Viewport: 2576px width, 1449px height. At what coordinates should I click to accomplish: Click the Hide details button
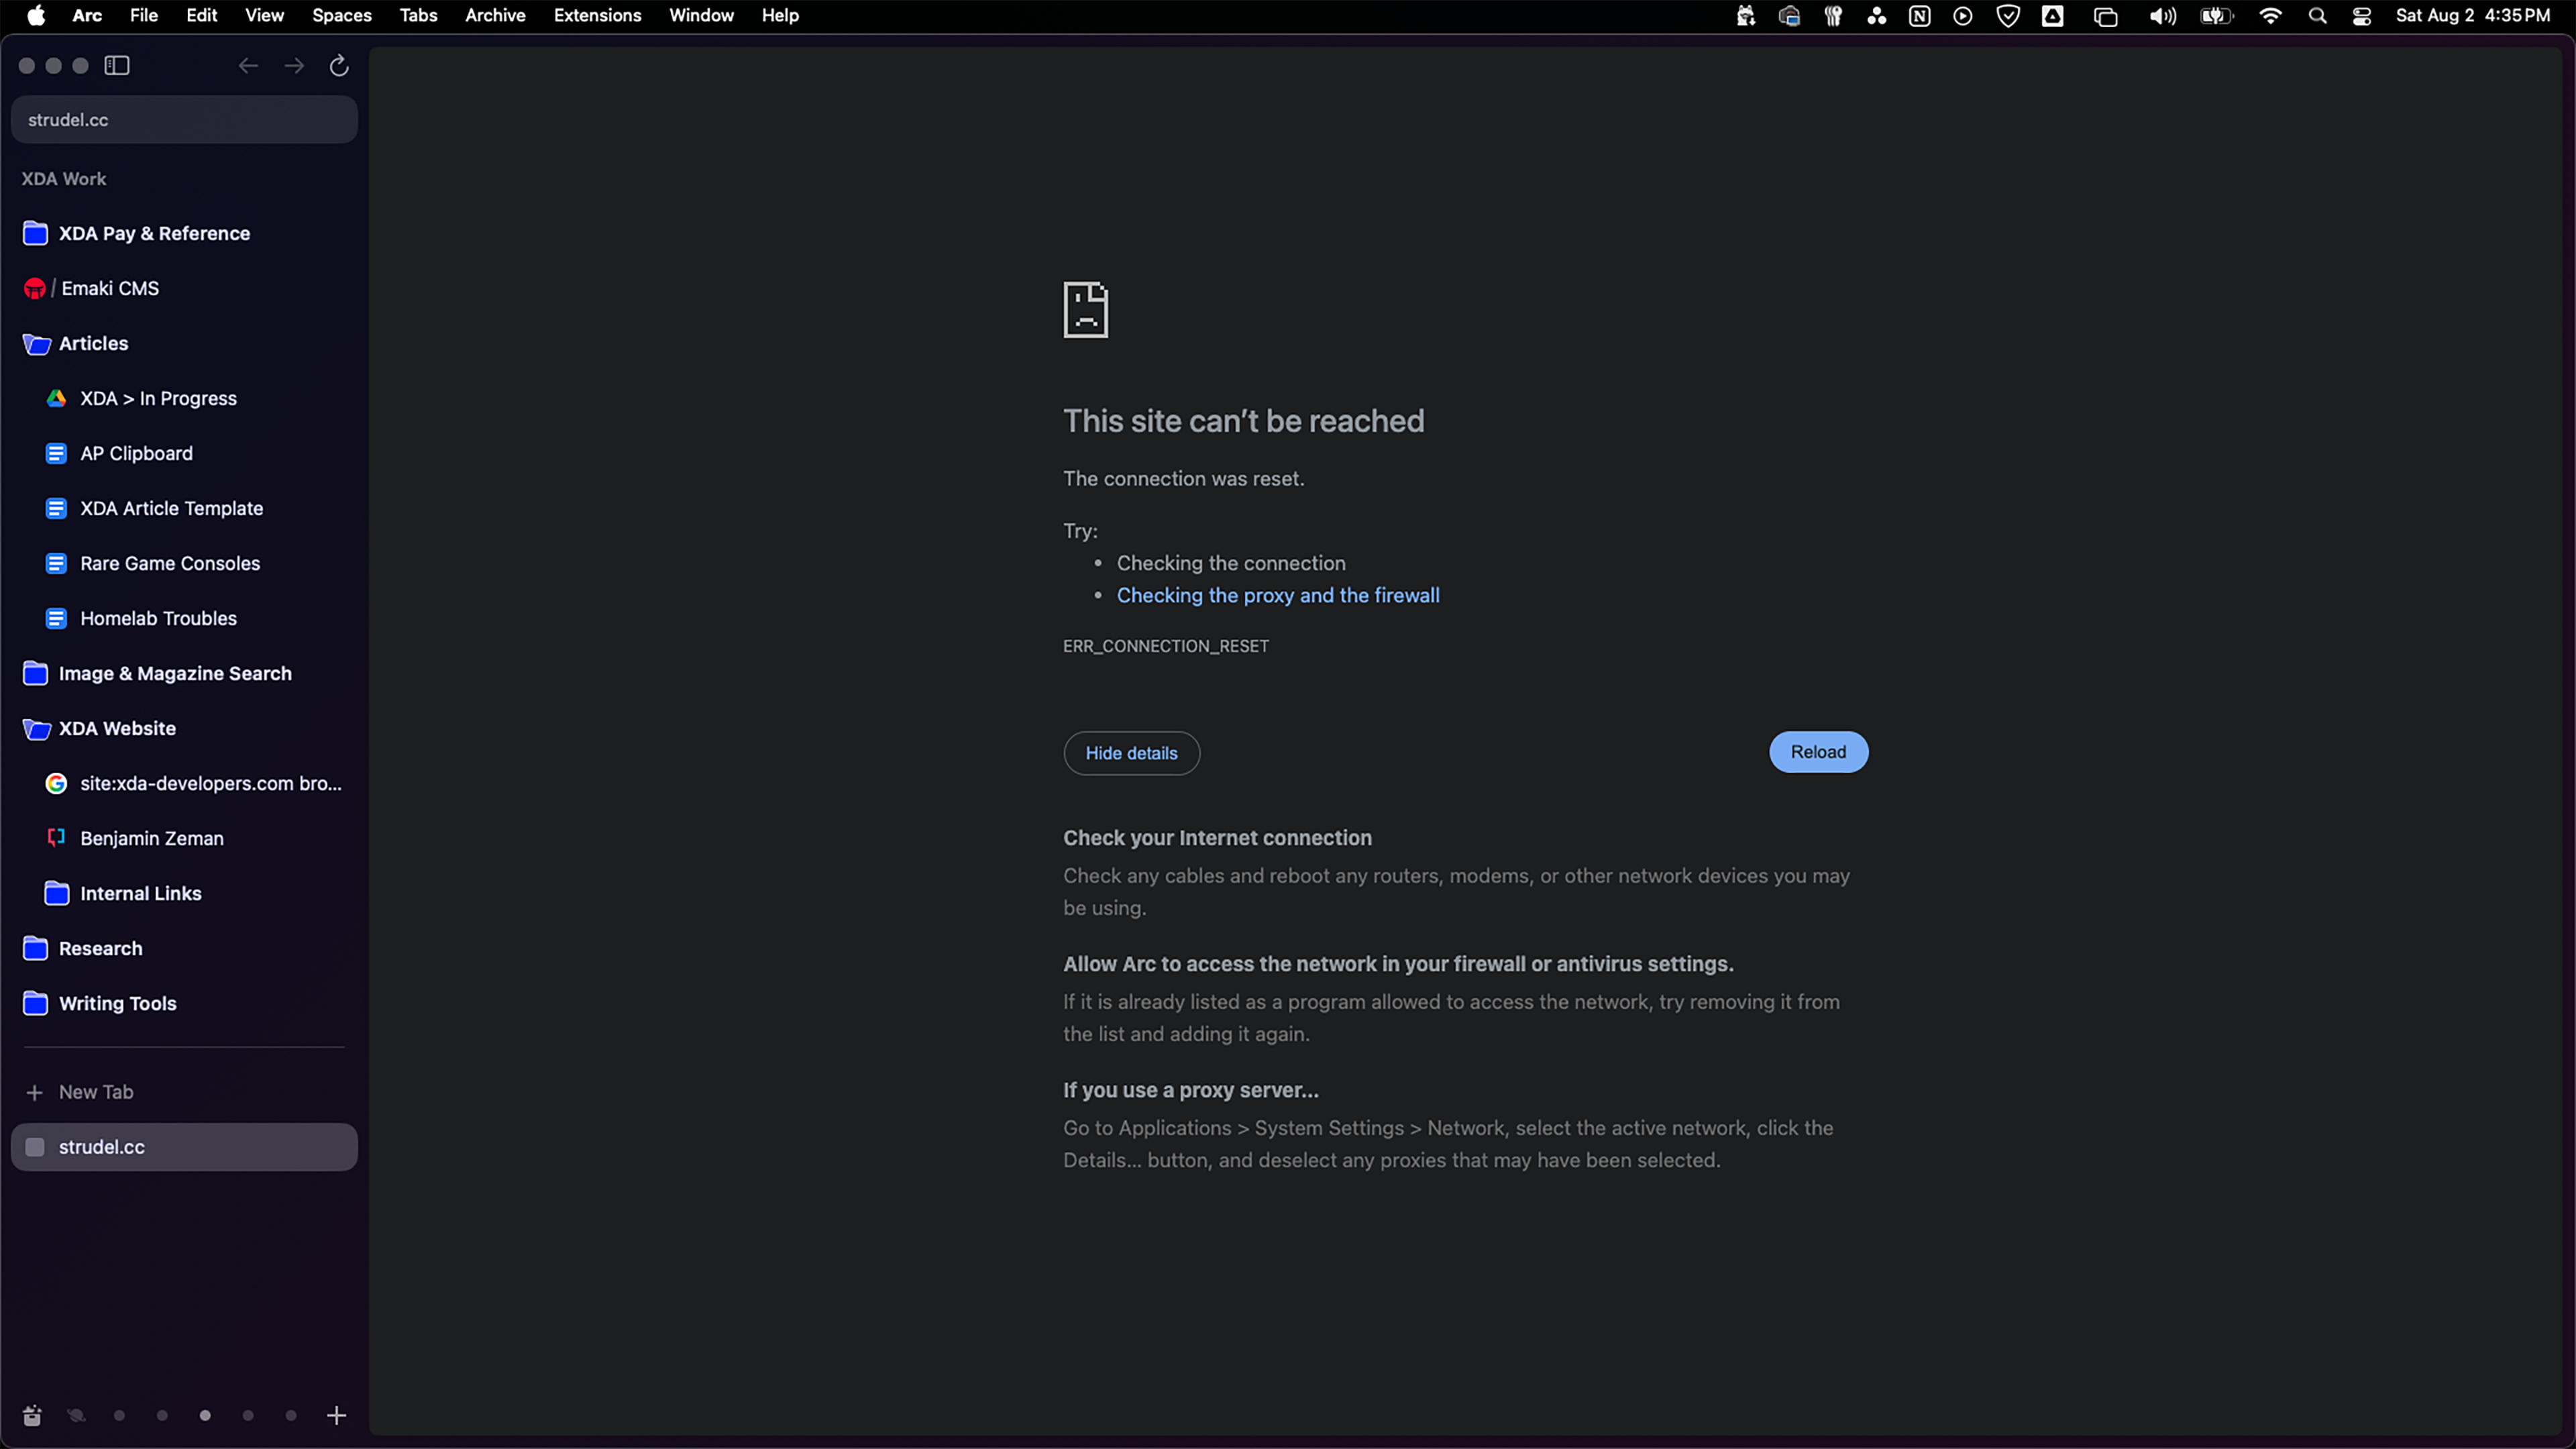coord(1131,753)
